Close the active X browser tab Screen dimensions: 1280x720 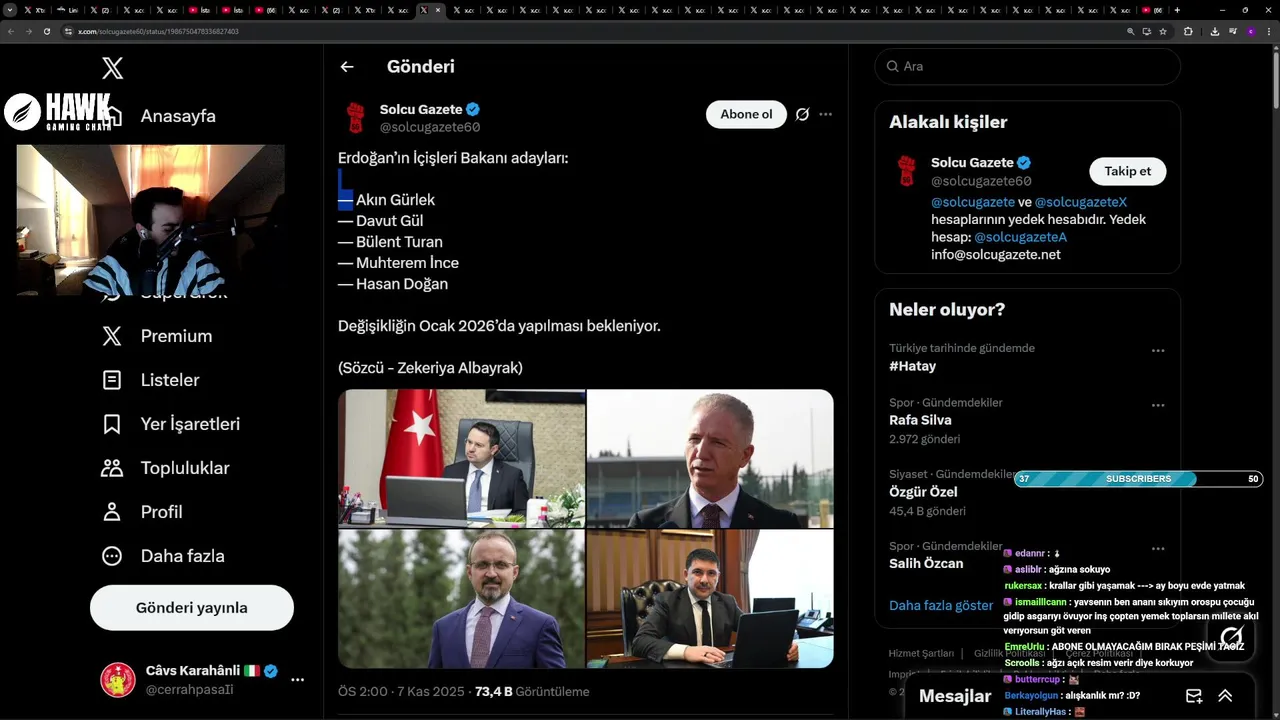[x=437, y=10]
